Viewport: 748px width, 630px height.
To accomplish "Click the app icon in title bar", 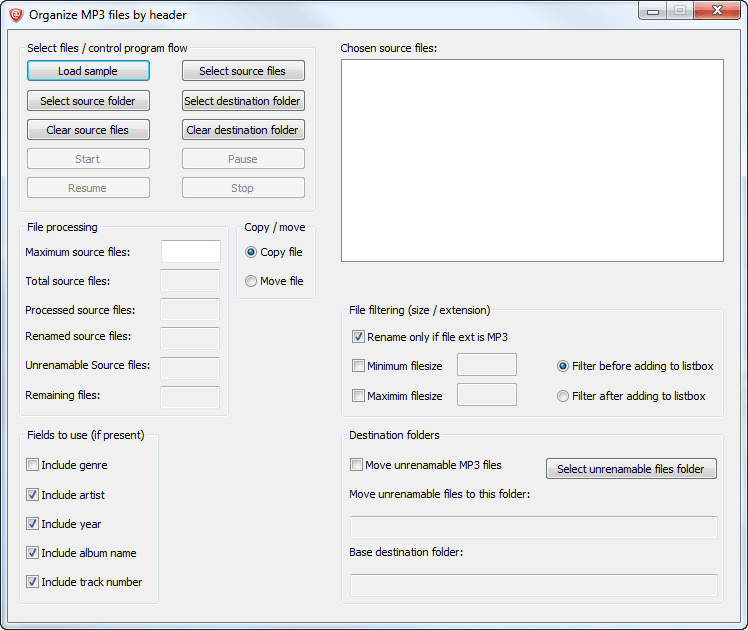I will tap(16, 15).
